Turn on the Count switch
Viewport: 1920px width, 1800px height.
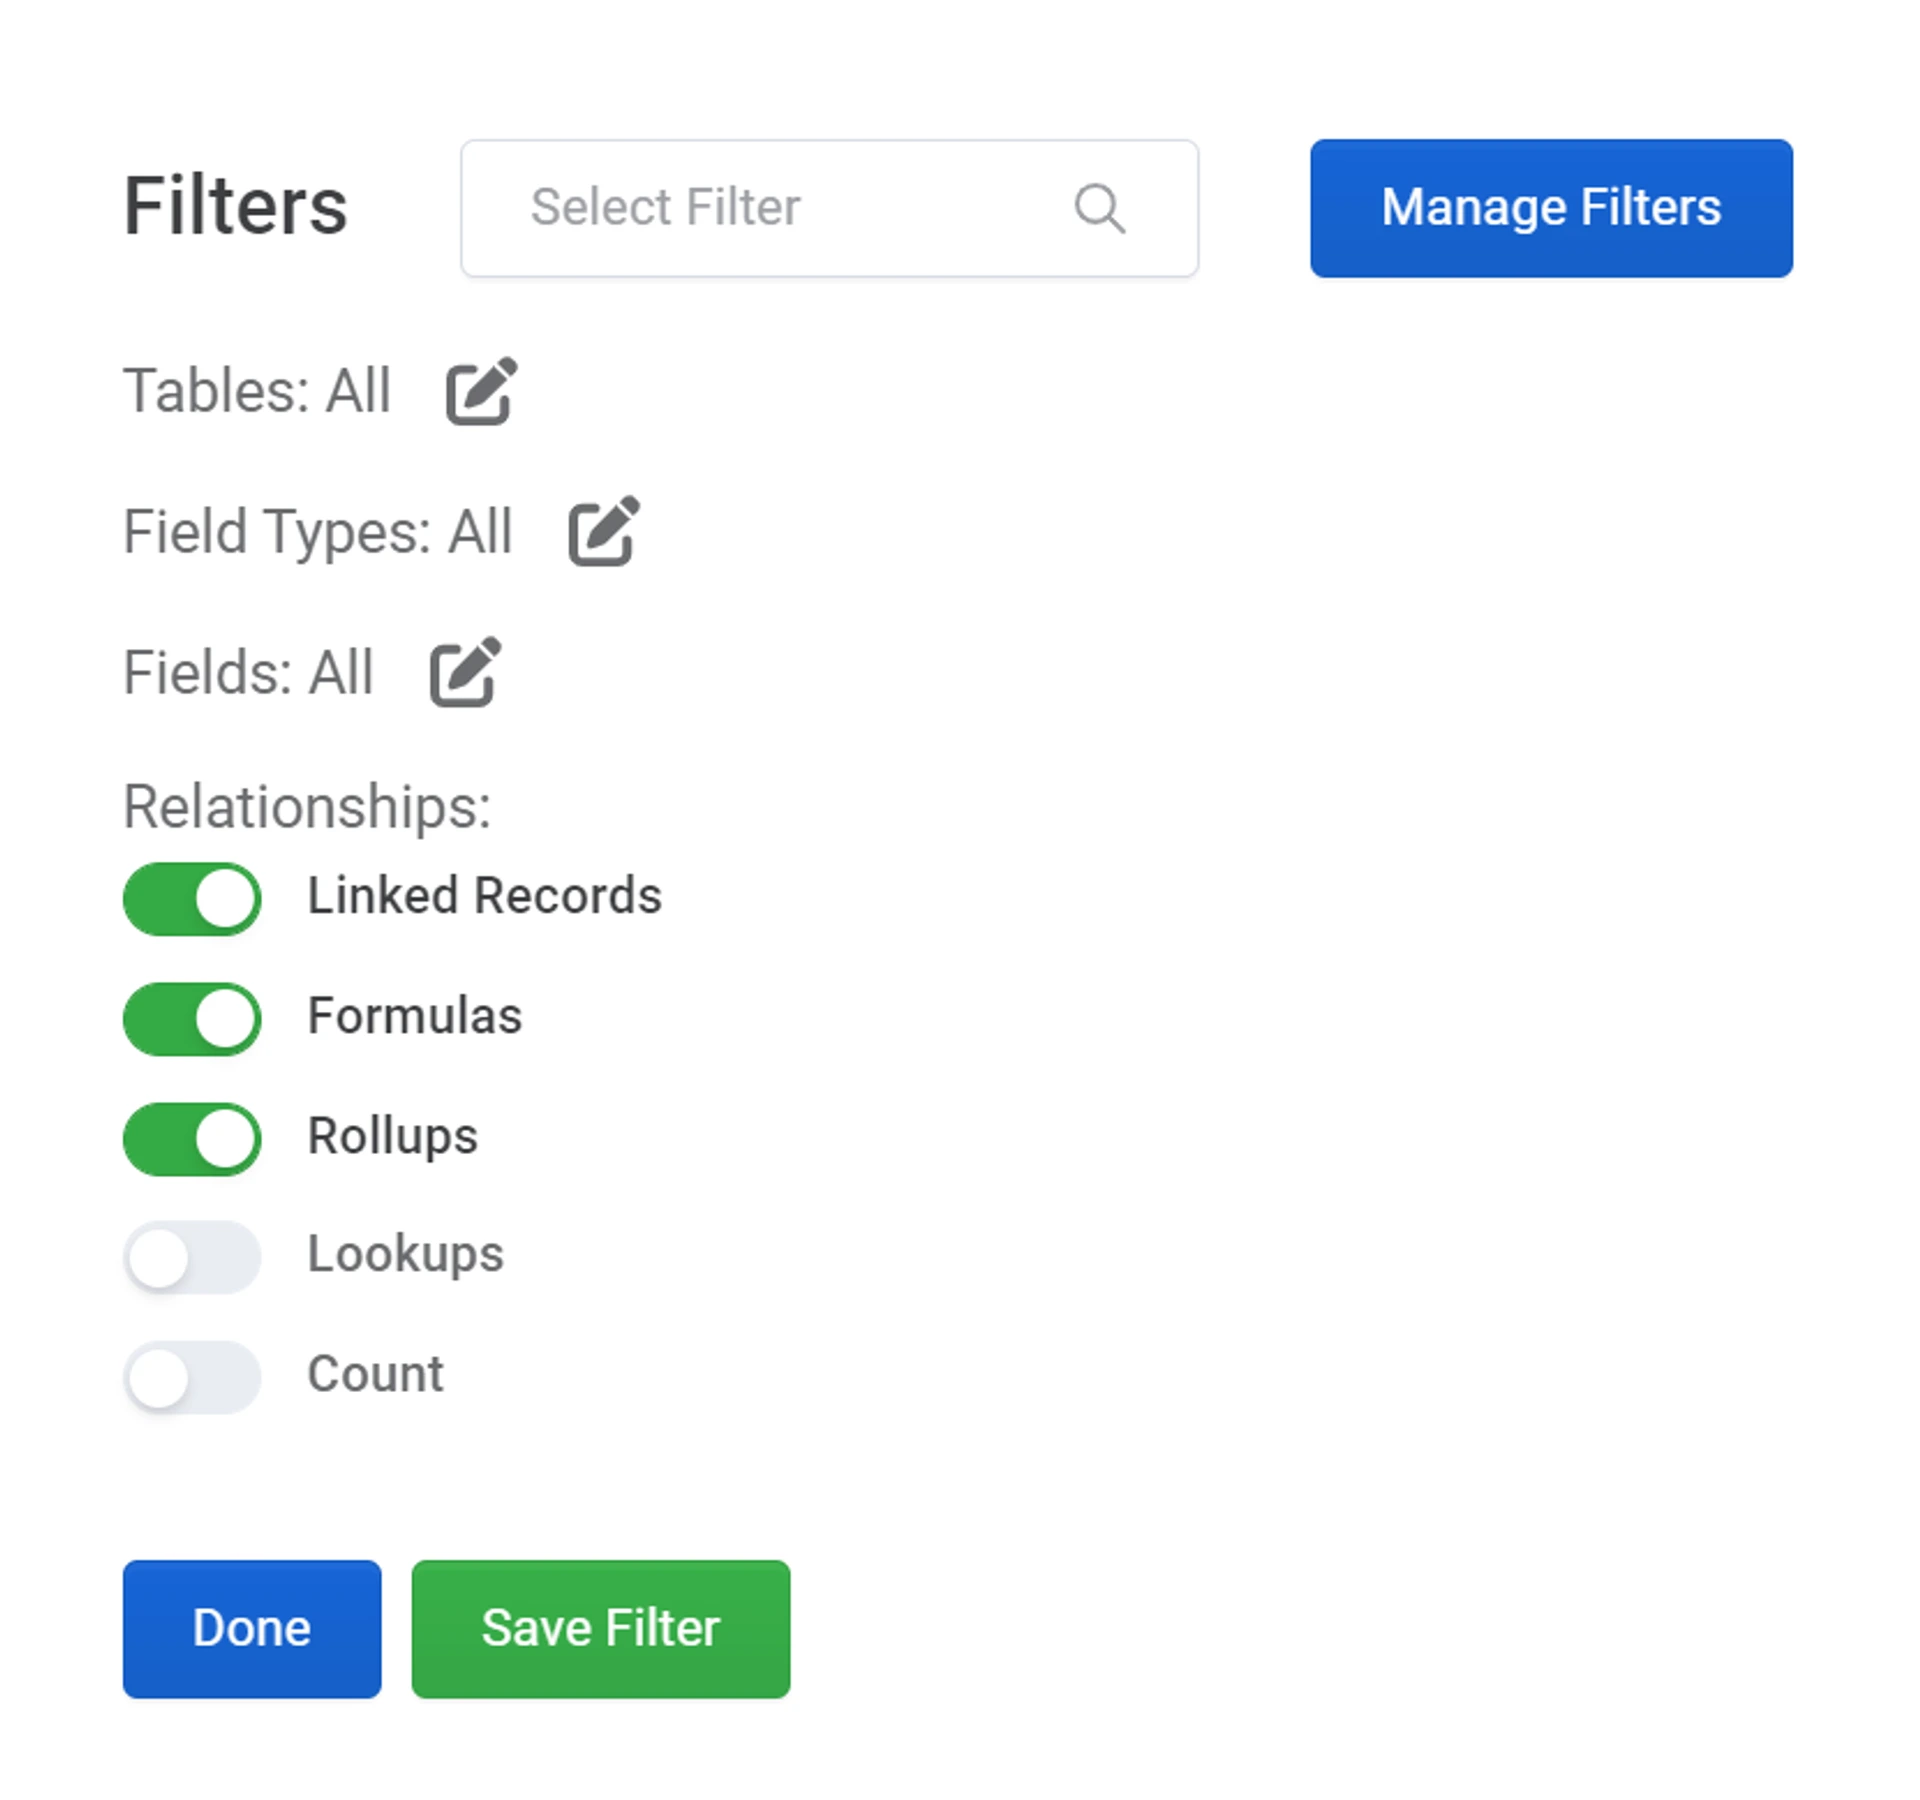192,1377
